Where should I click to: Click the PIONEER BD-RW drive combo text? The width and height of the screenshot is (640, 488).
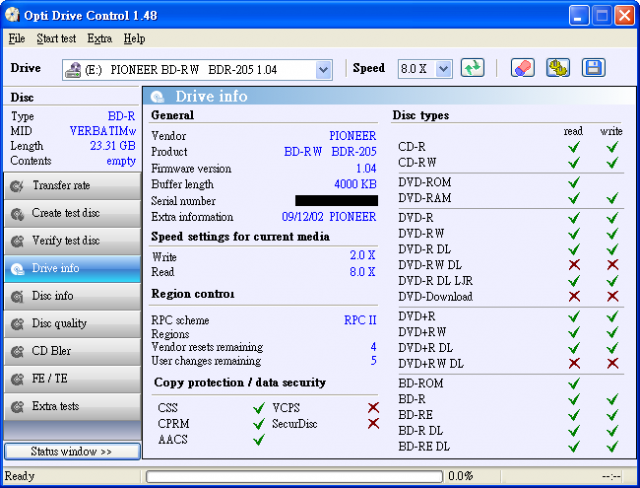point(193,70)
